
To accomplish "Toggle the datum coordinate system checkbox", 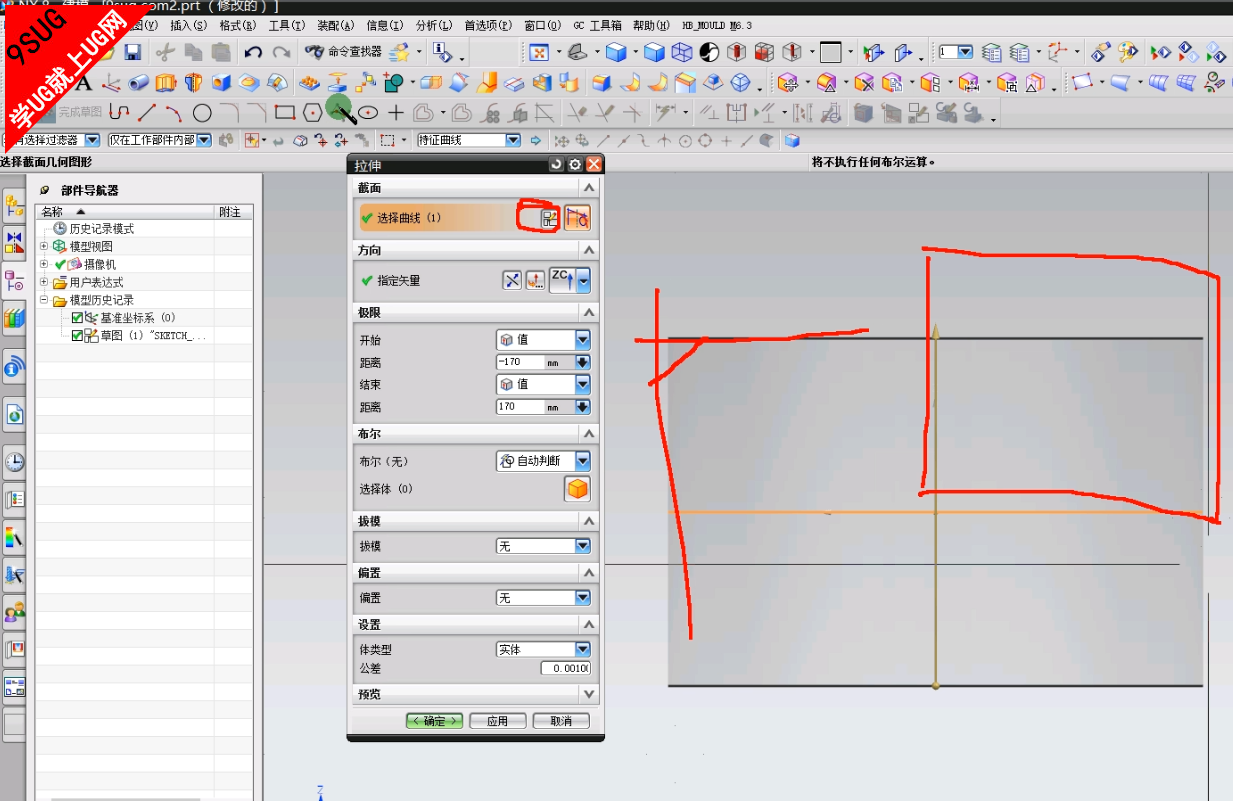I will click(77, 318).
